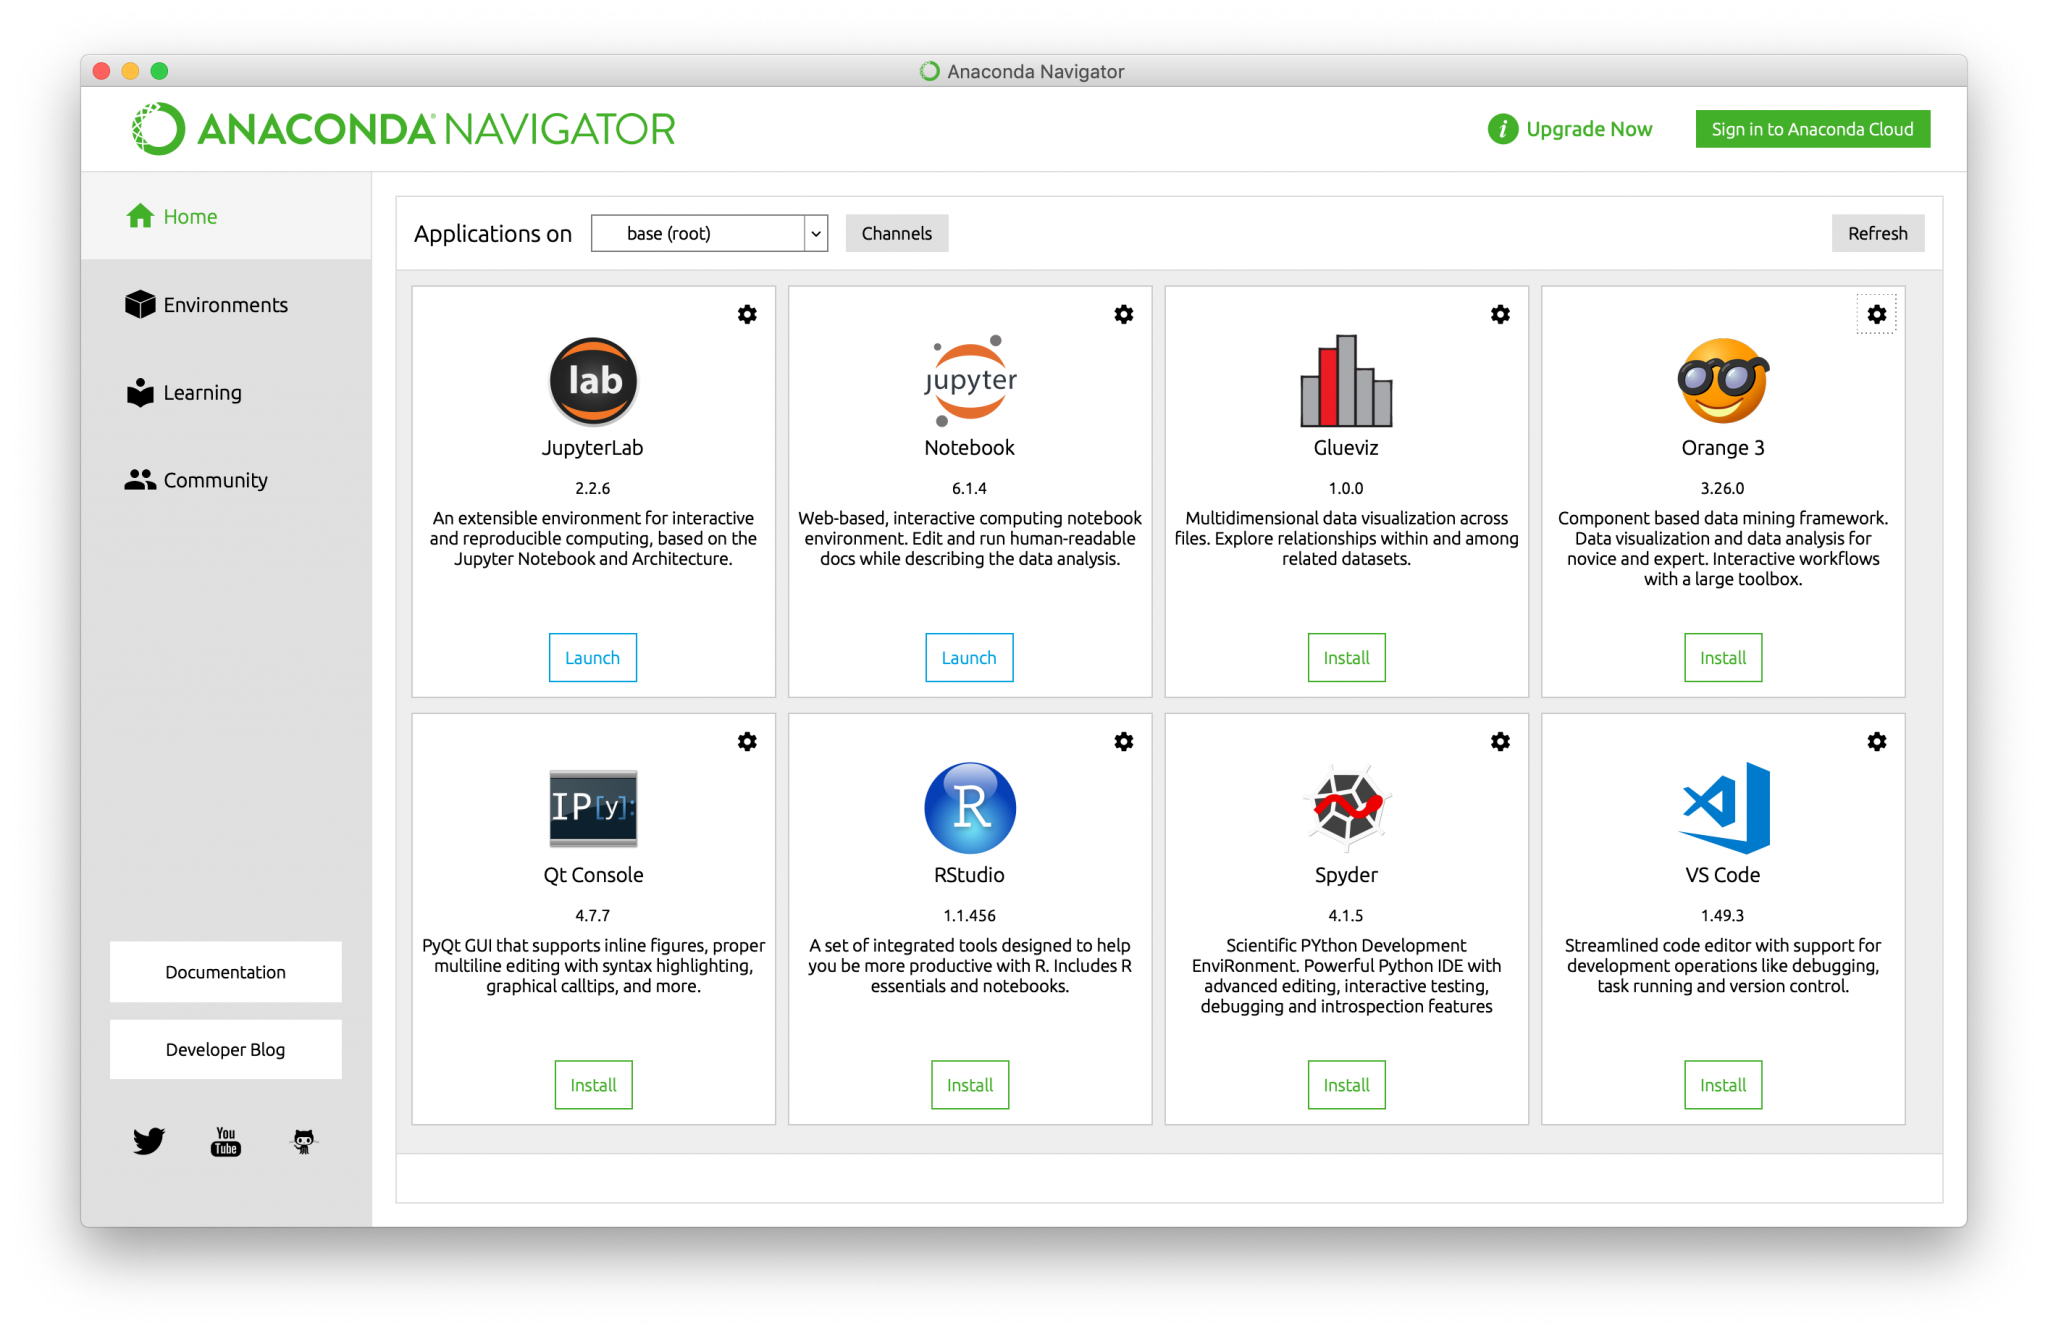Click the JupyterLab app logo
2048x1334 pixels.
[593, 381]
